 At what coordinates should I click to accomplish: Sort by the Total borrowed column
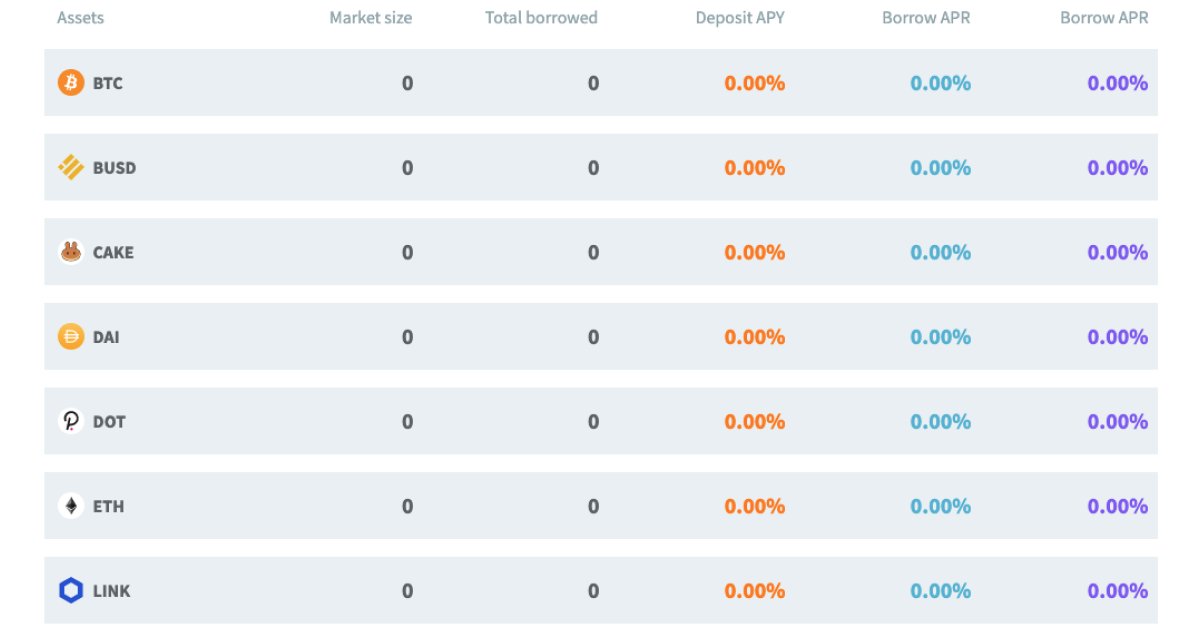[541, 17]
